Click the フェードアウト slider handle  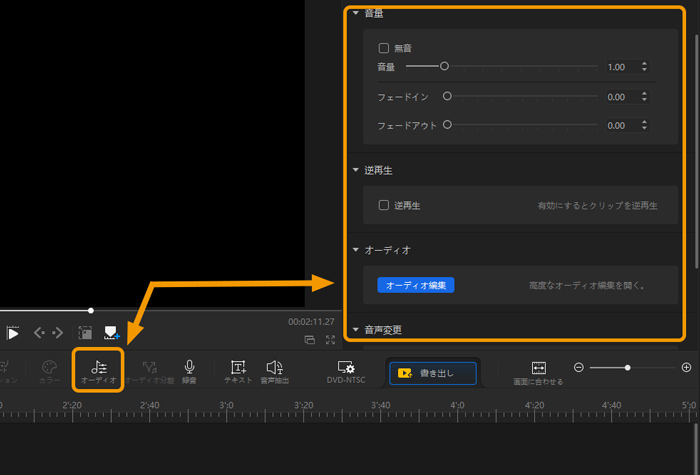(447, 125)
